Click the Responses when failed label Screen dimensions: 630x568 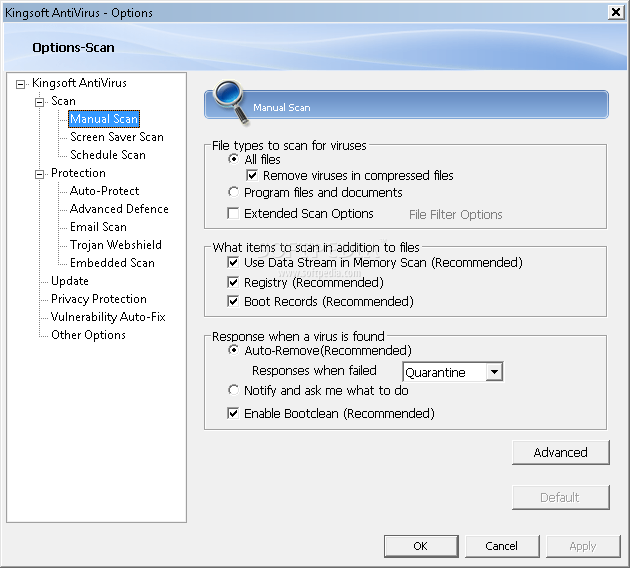314,370
